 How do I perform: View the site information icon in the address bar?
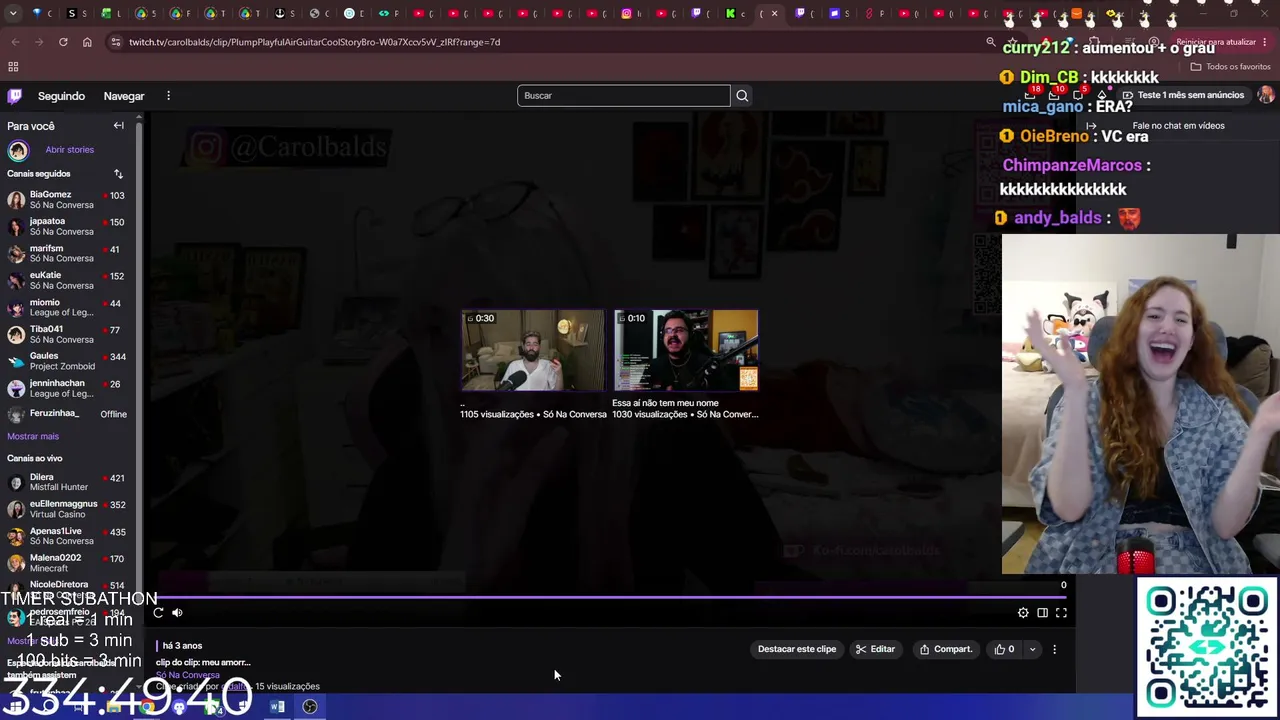(116, 42)
